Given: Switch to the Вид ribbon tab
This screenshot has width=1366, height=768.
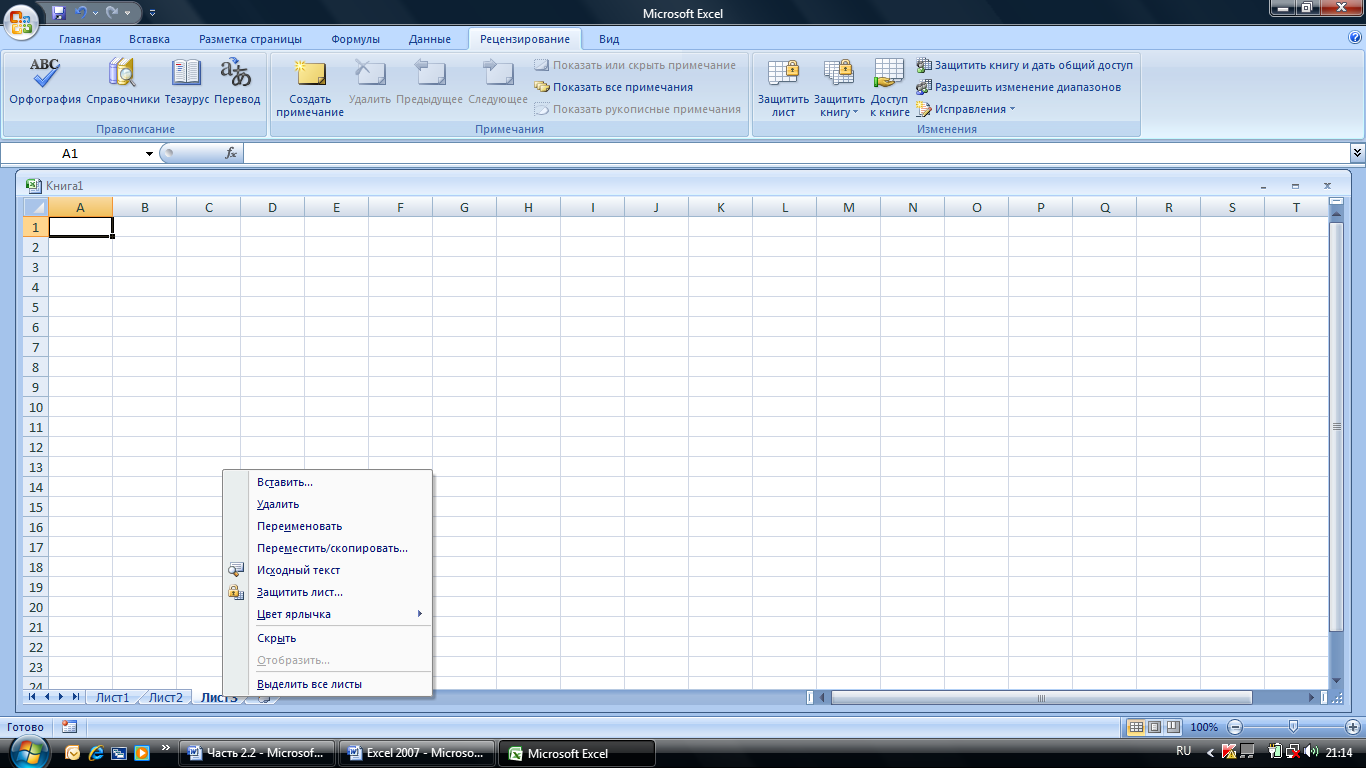Looking at the screenshot, I should click(x=609, y=39).
